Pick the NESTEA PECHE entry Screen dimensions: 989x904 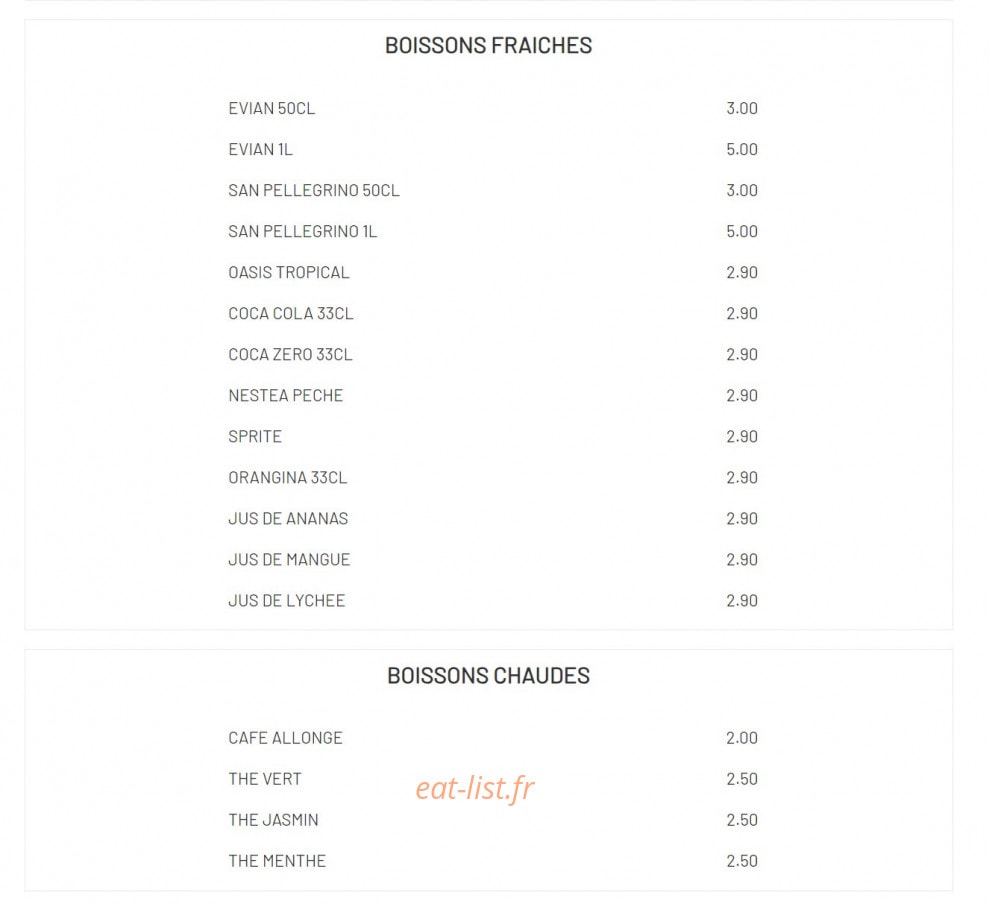pyautogui.click(x=286, y=396)
